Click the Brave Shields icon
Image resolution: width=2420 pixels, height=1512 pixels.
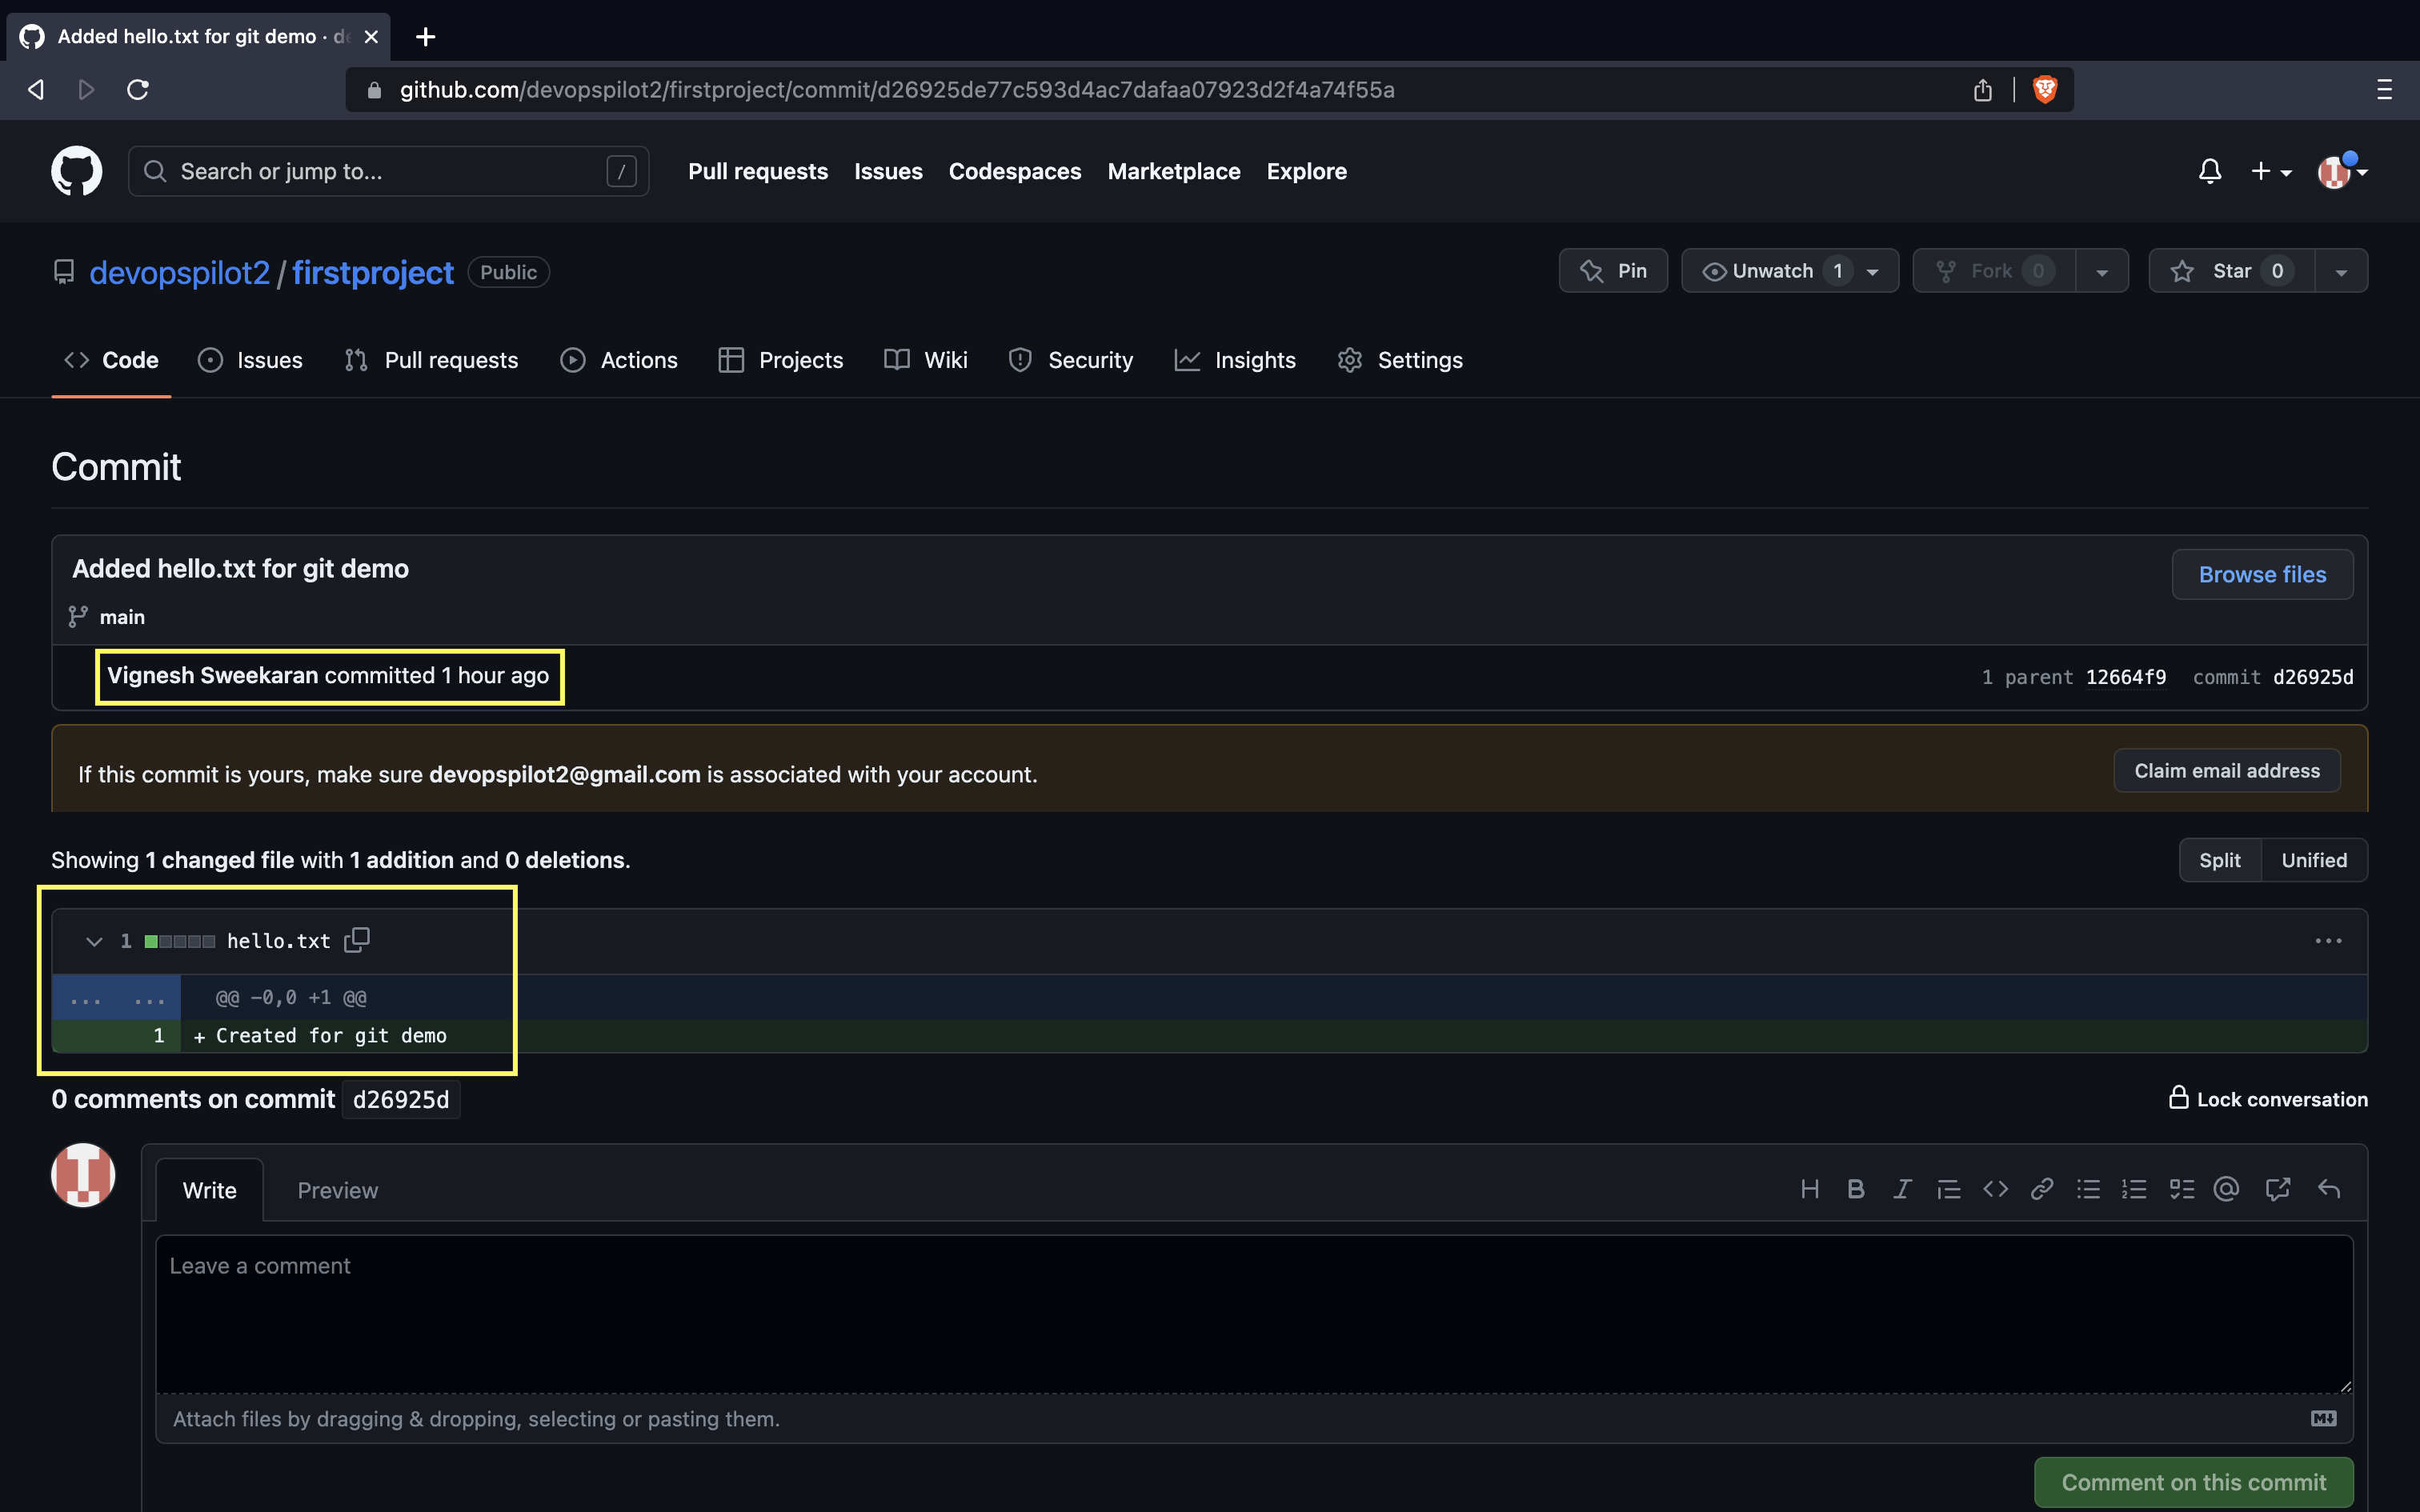(x=2045, y=90)
